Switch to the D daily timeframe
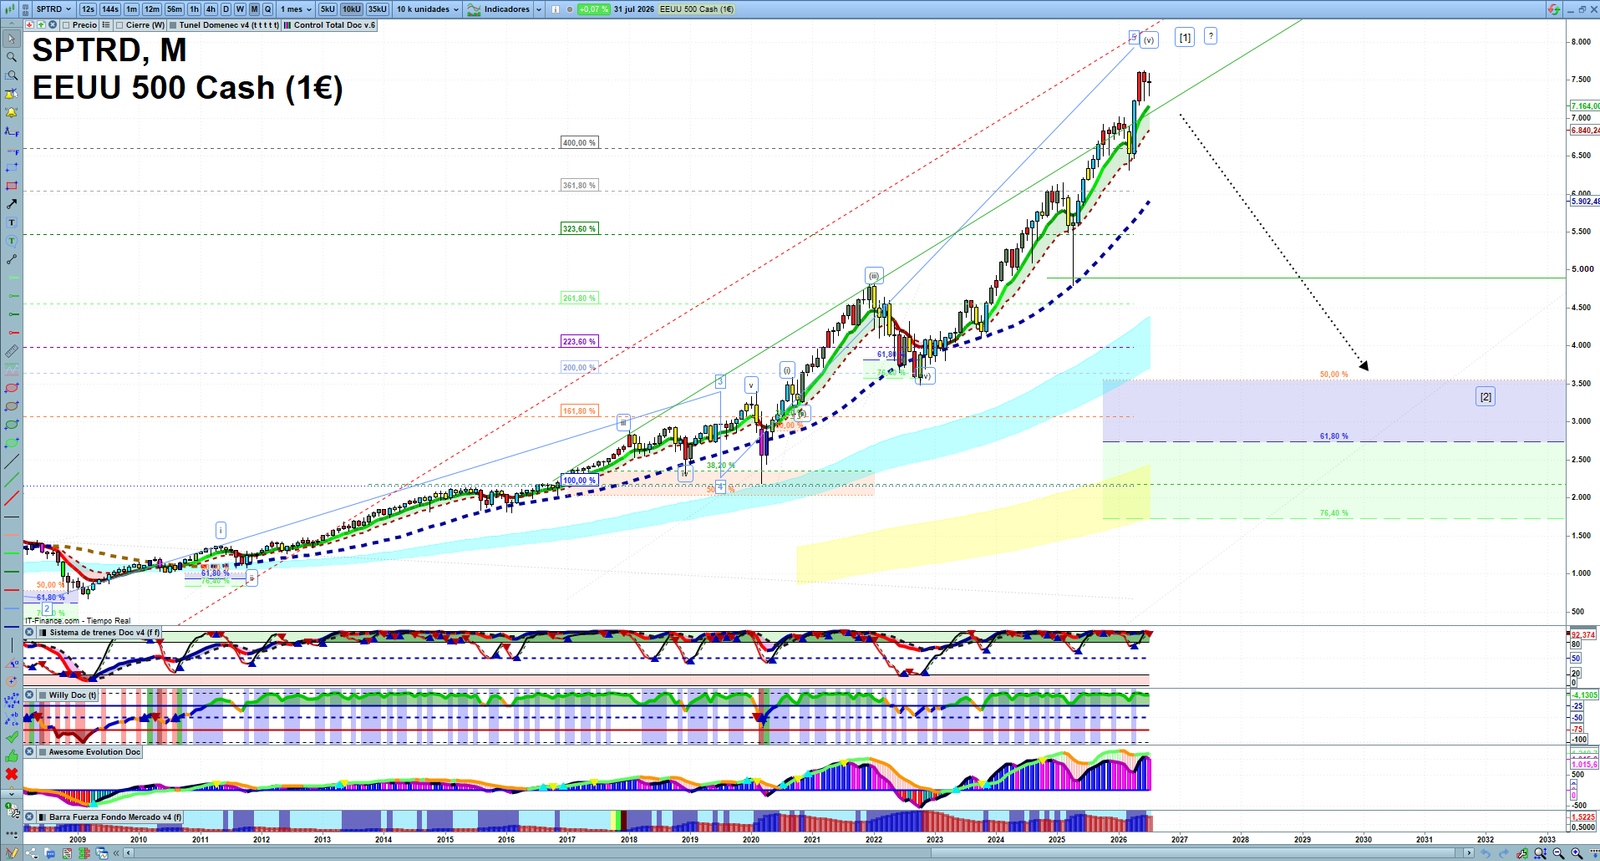The width and height of the screenshot is (1600, 861). point(226,9)
